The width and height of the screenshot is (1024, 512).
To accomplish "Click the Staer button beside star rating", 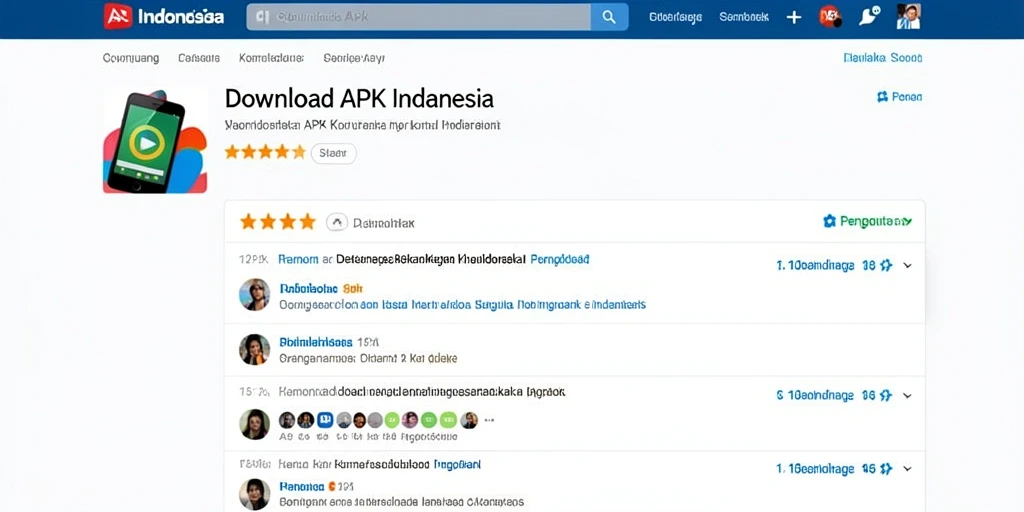I will point(333,153).
